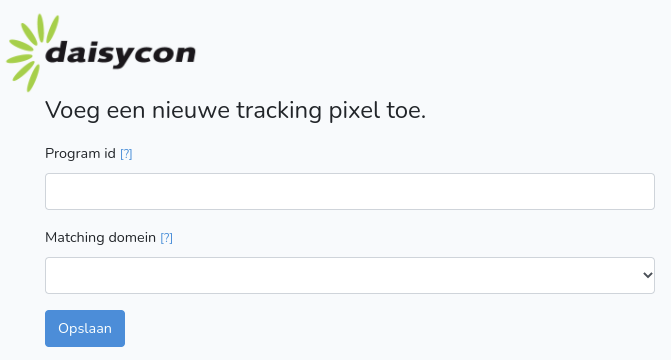Screen dimensions: 671x360
Task: Click the chevron arrow in Matching domein select
Action: 647,275
